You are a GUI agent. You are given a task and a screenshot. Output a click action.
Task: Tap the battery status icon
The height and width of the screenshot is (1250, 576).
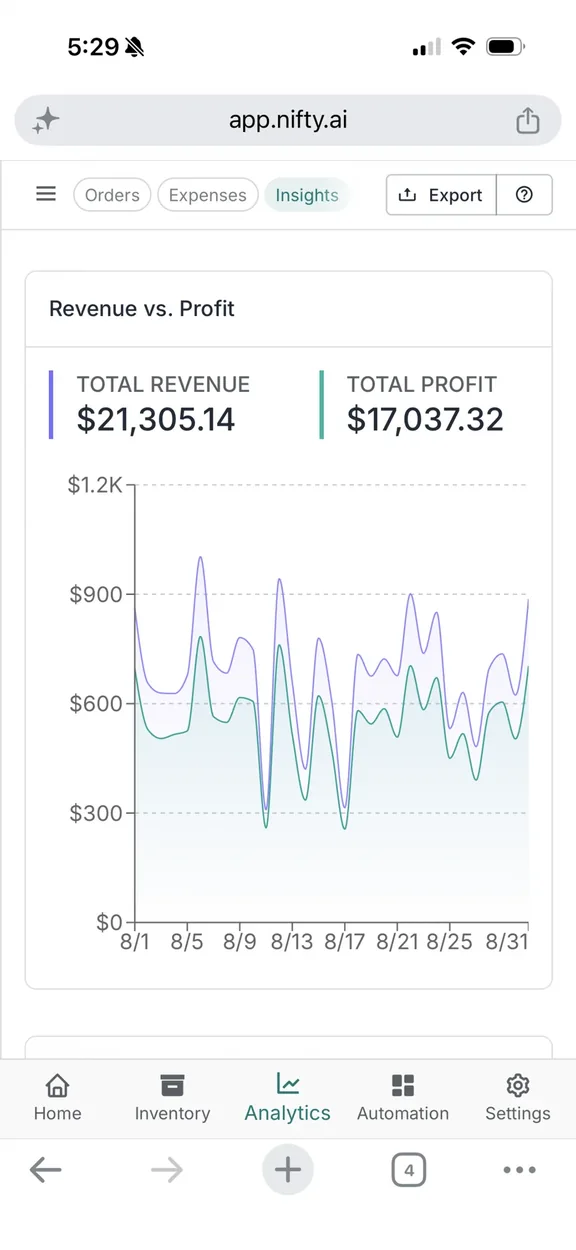pos(505,46)
